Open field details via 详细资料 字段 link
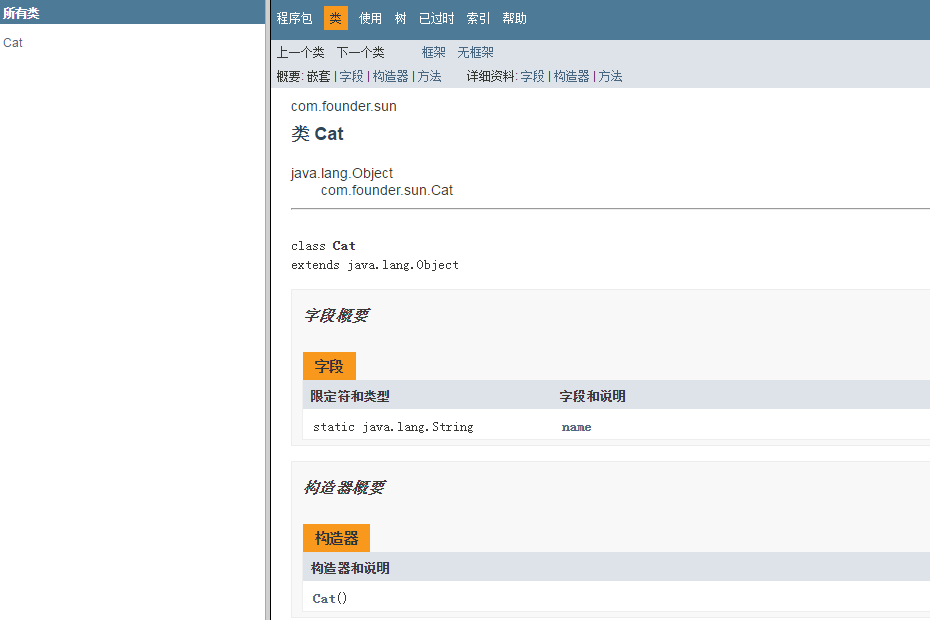 pos(533,76)
